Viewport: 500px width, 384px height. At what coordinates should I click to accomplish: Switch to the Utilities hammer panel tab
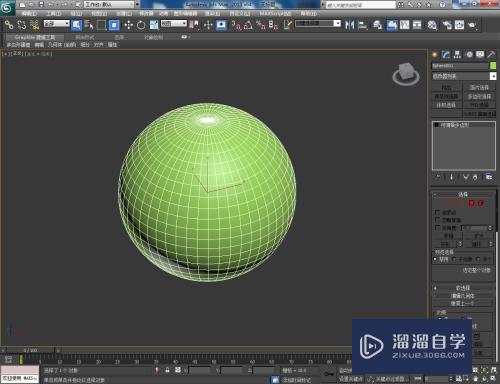(x=491, y=54)
